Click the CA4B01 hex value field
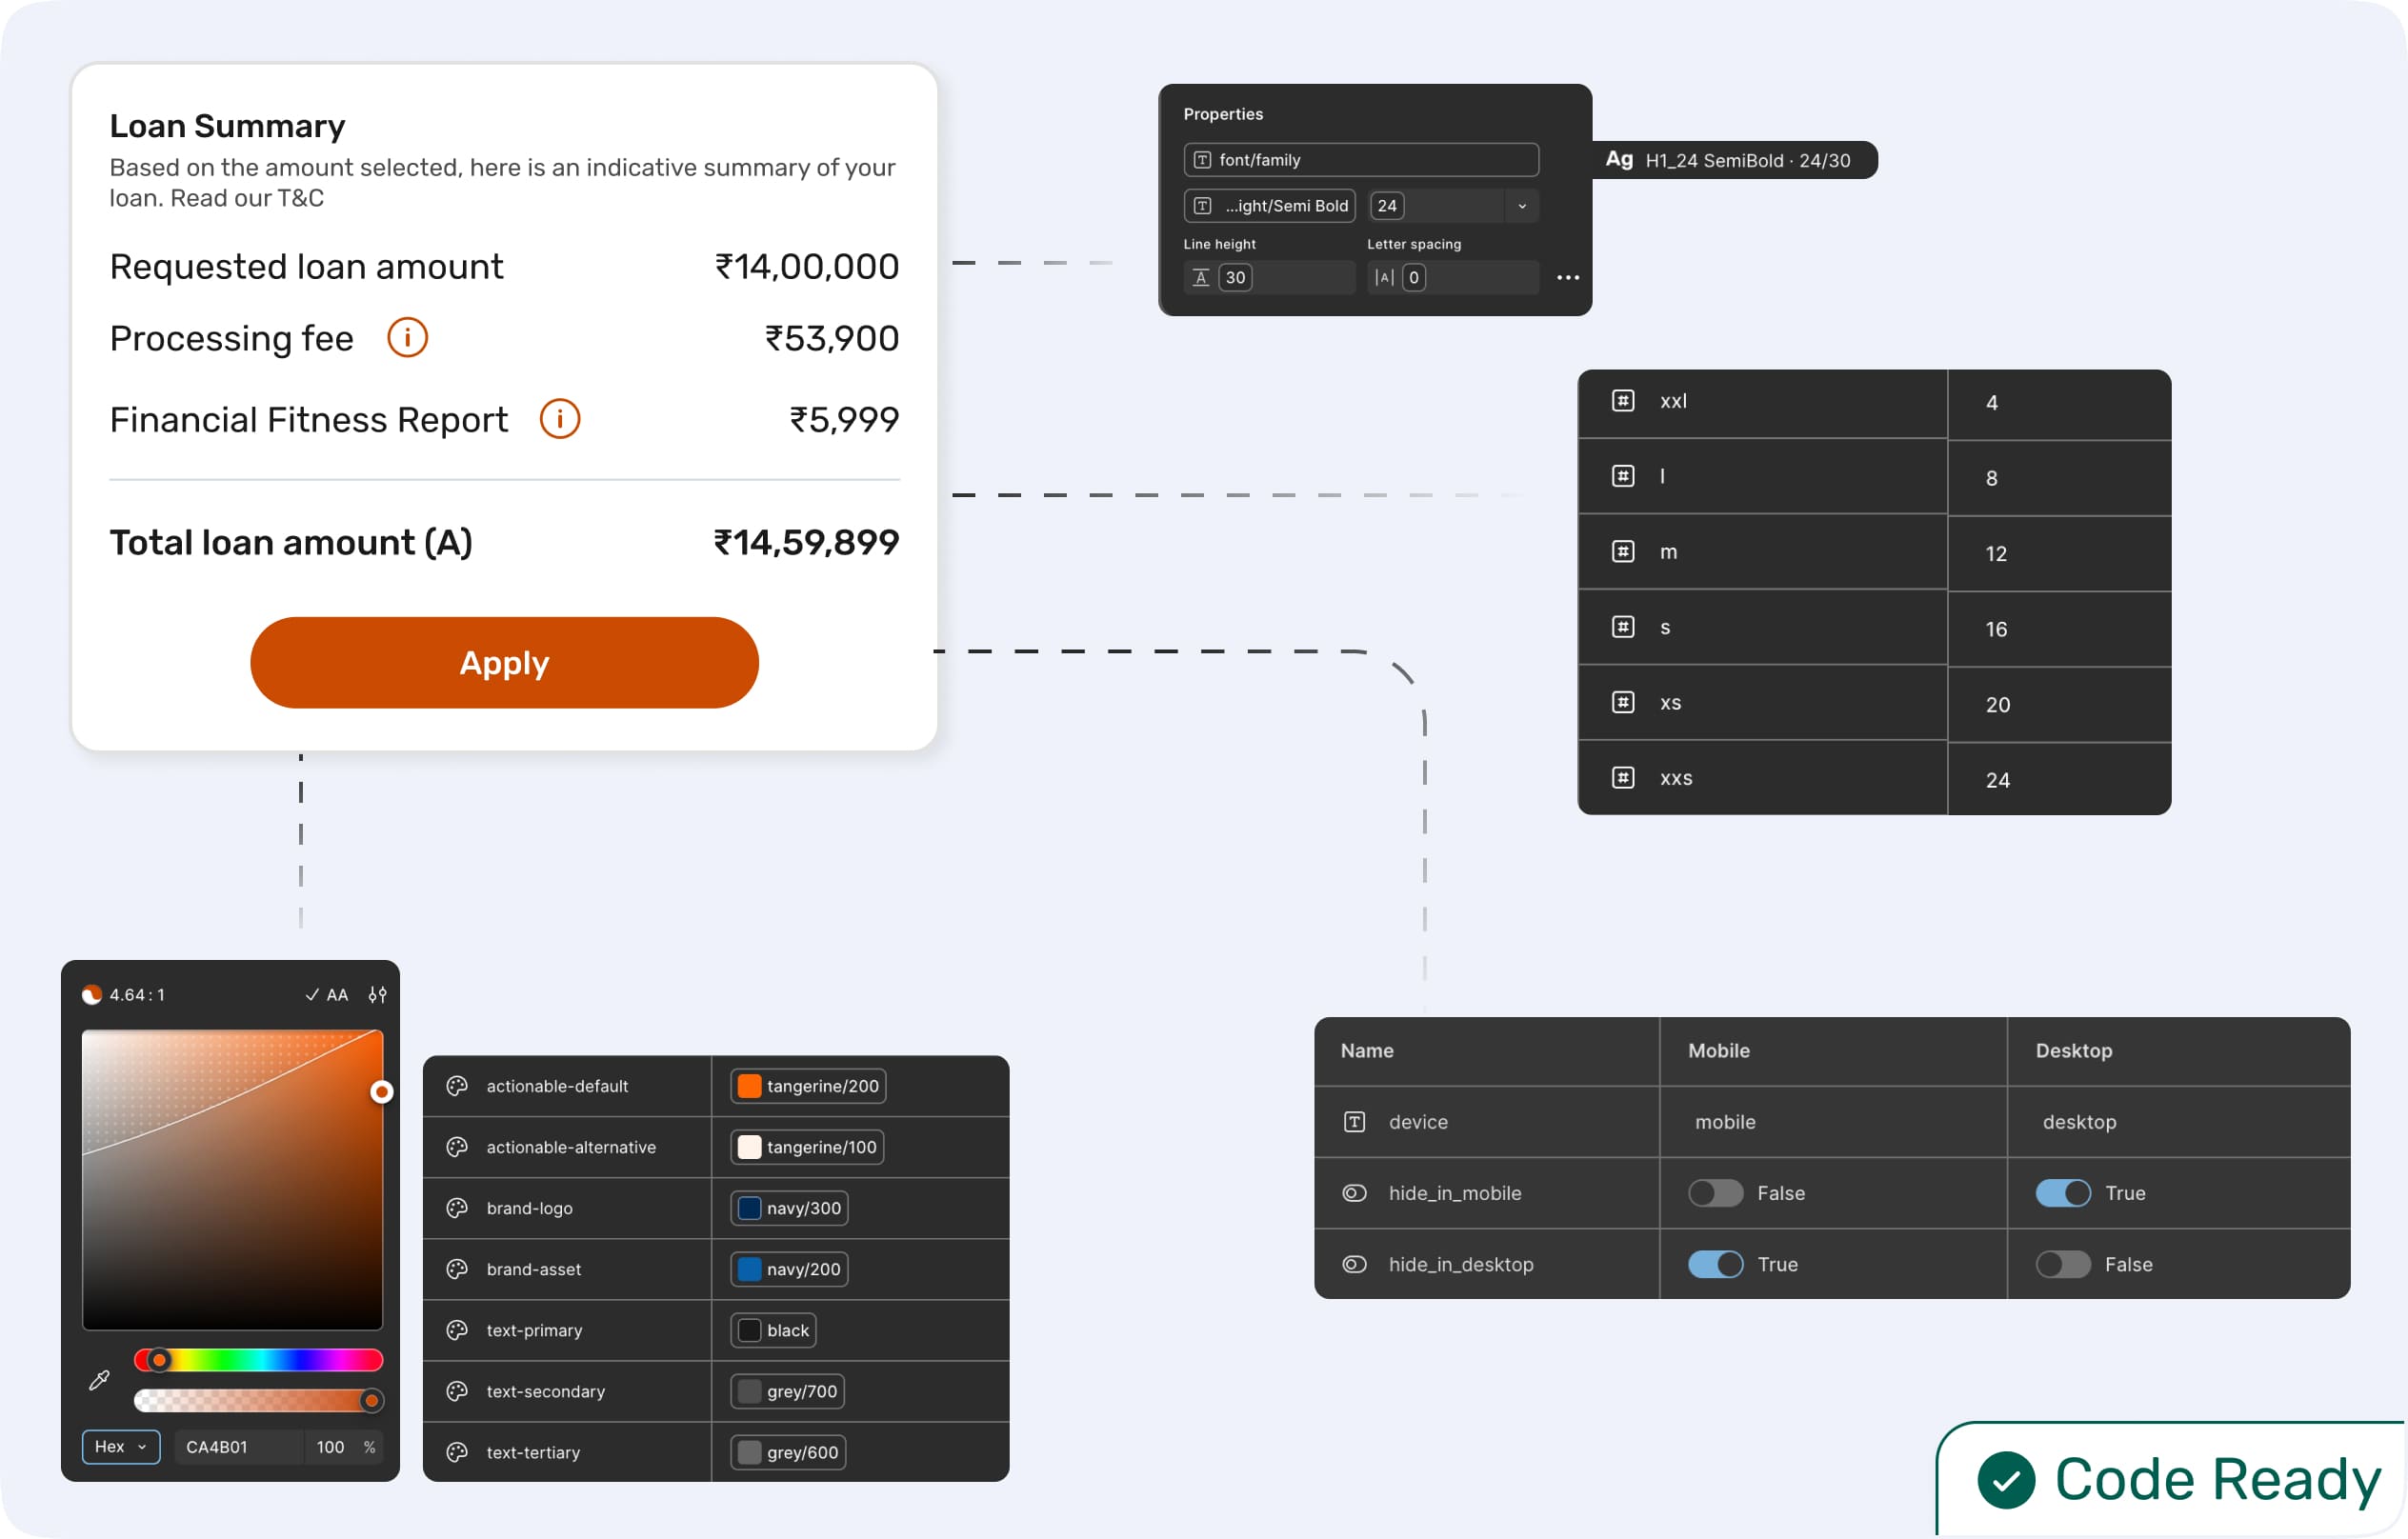This screenshot has width=2408, height=1539. 236,1447
